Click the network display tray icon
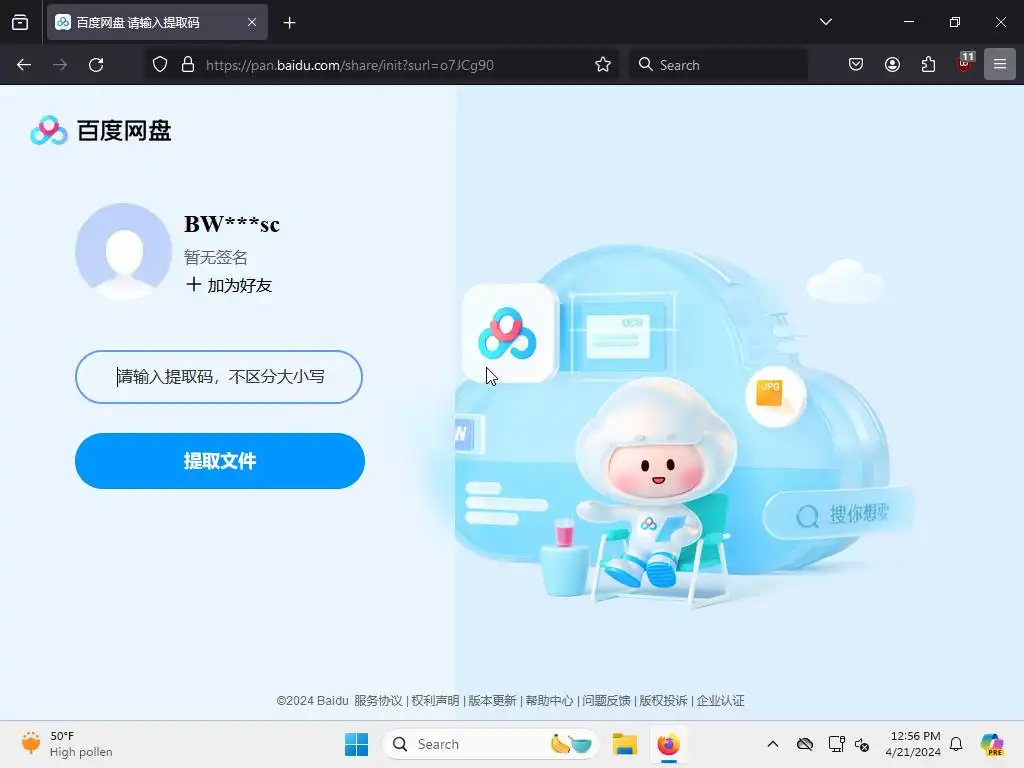The image size is (1024, 768). (837, 744)
